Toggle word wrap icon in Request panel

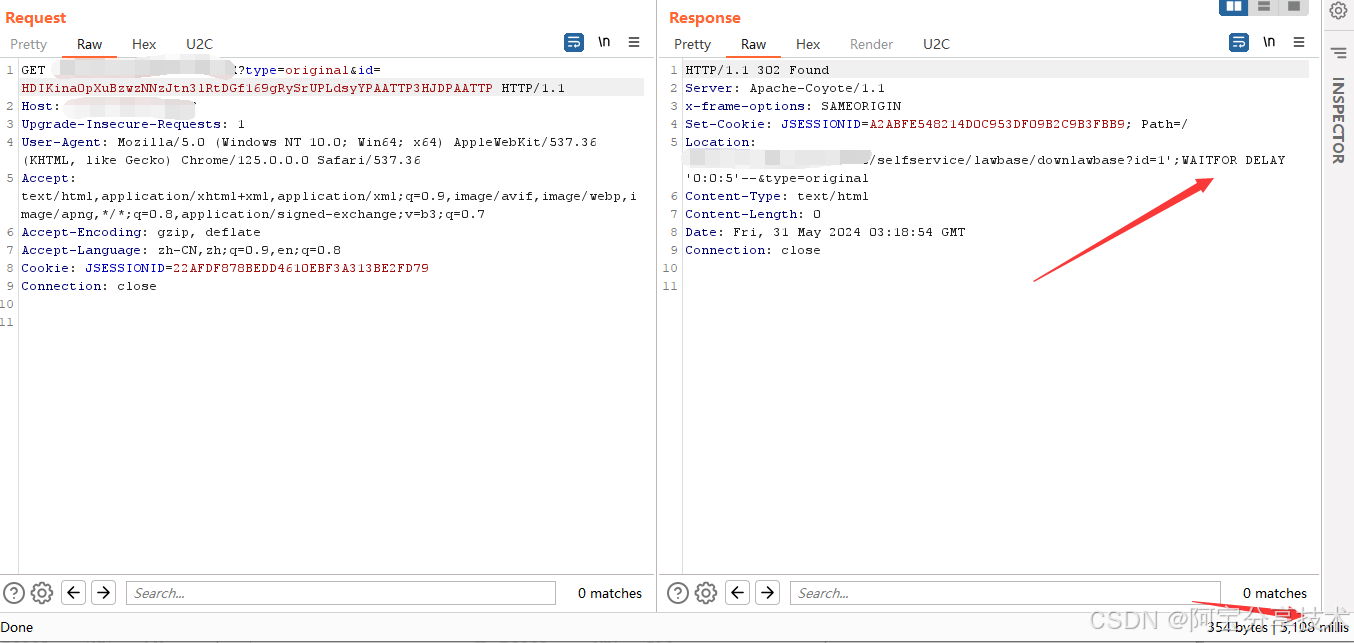574,42
